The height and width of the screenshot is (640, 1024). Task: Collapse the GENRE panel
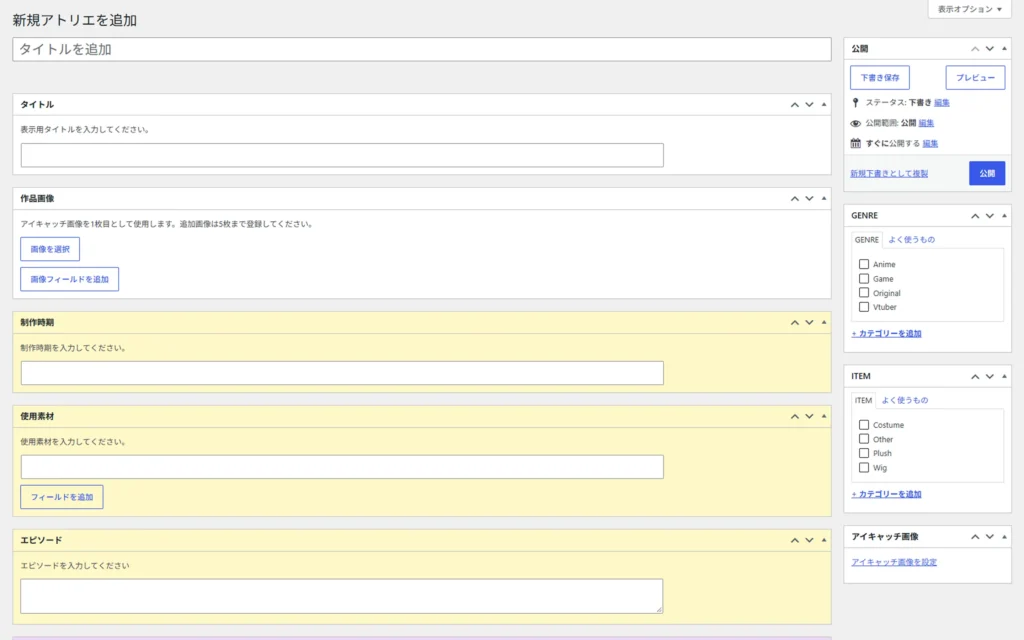coord(1004,216)
